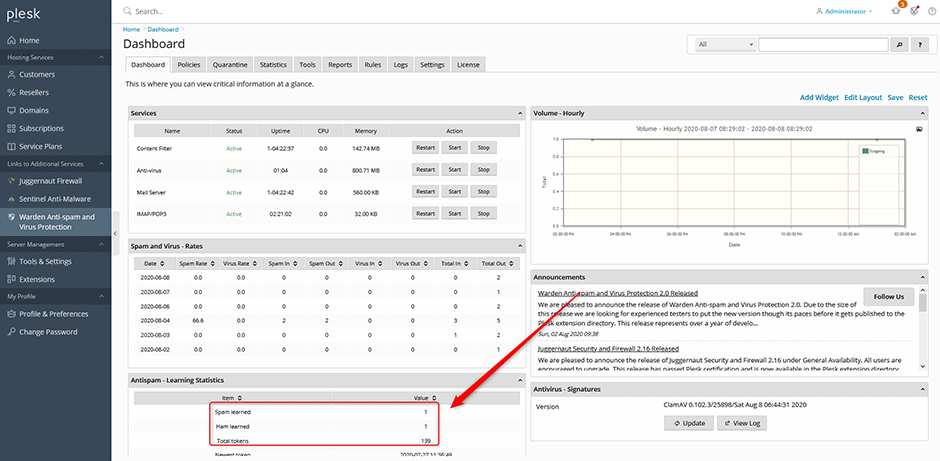
Task: Collapse Hosting Services sidebar group
Action: (101, 58)
